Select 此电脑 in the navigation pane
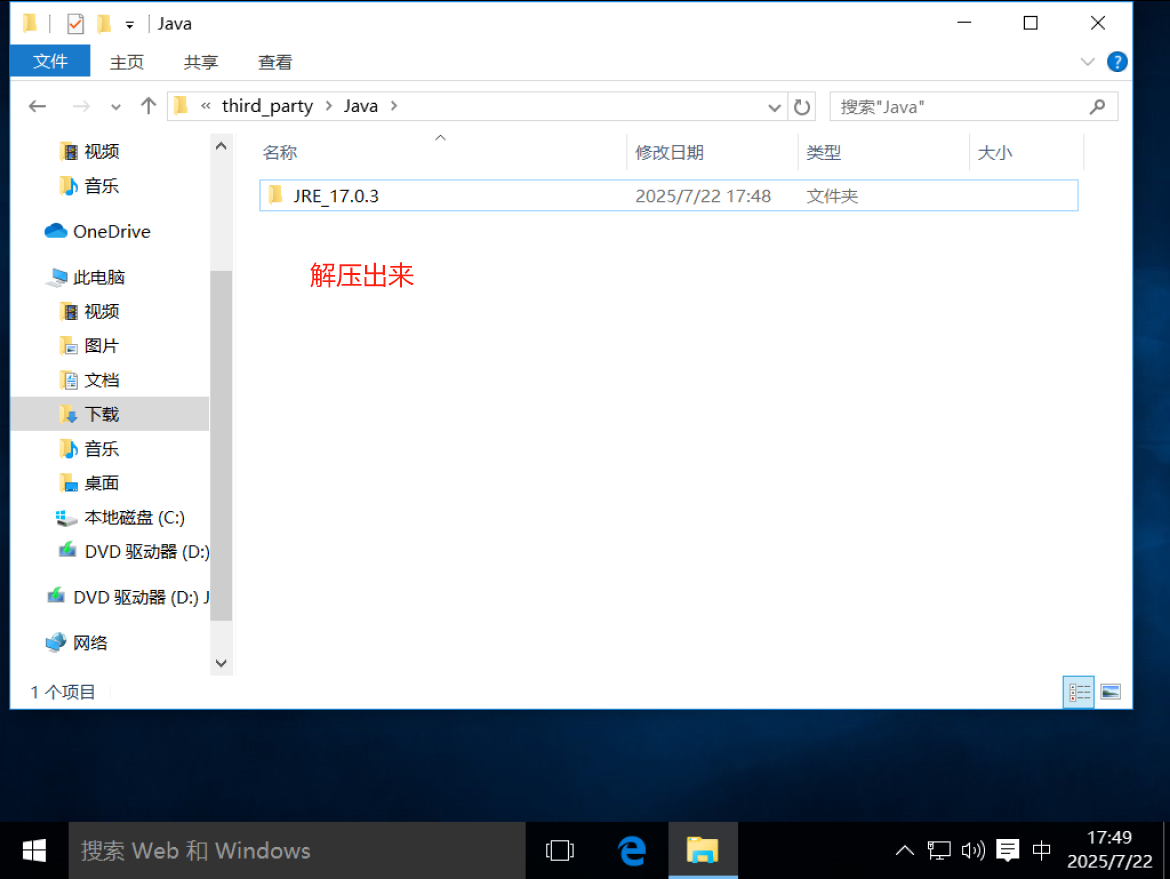This screenshot has height=879, width=1170. [x=98, y=277]
